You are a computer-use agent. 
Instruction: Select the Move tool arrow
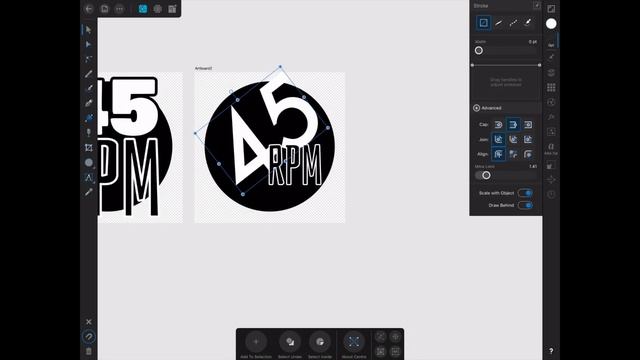click(x=89, y=30)
